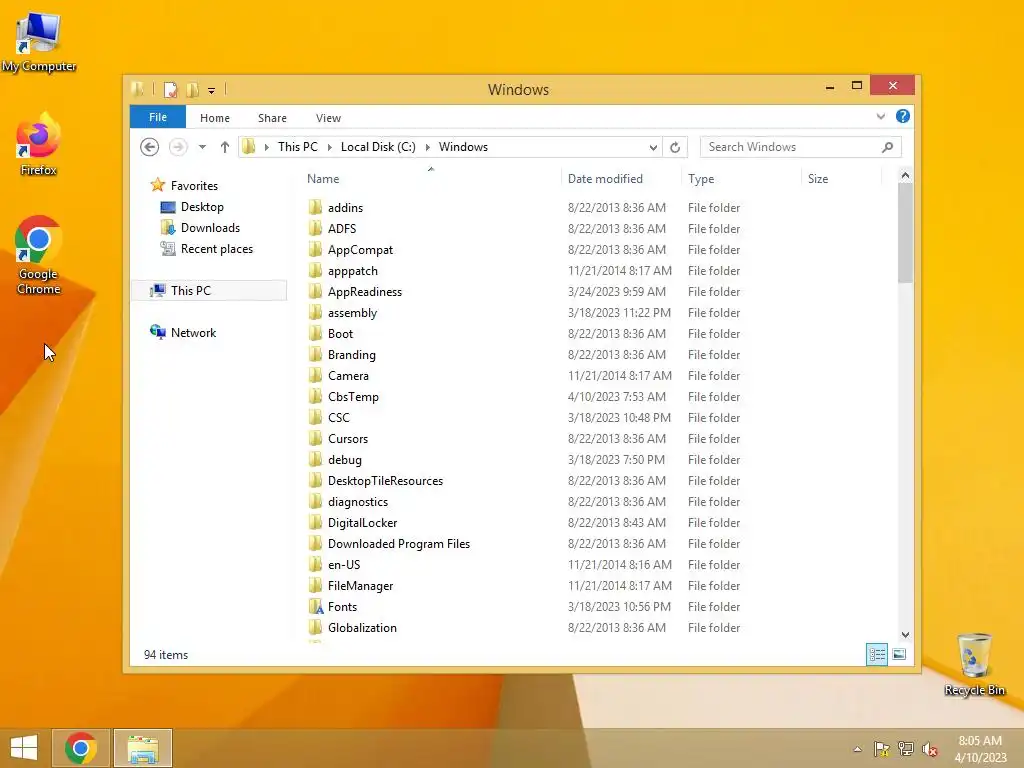Click the Back navigation arrow
Image resolution: width=1024 pixels, height=768 pixels.
coord(150,147)
